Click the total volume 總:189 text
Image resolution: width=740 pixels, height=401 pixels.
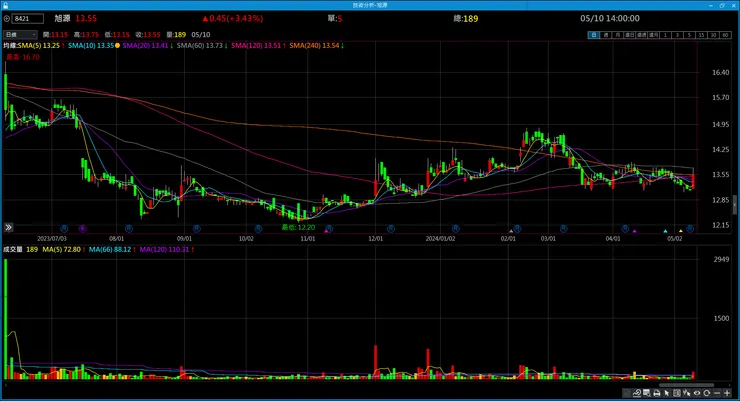pyautogui.click(x=466, y=18)
